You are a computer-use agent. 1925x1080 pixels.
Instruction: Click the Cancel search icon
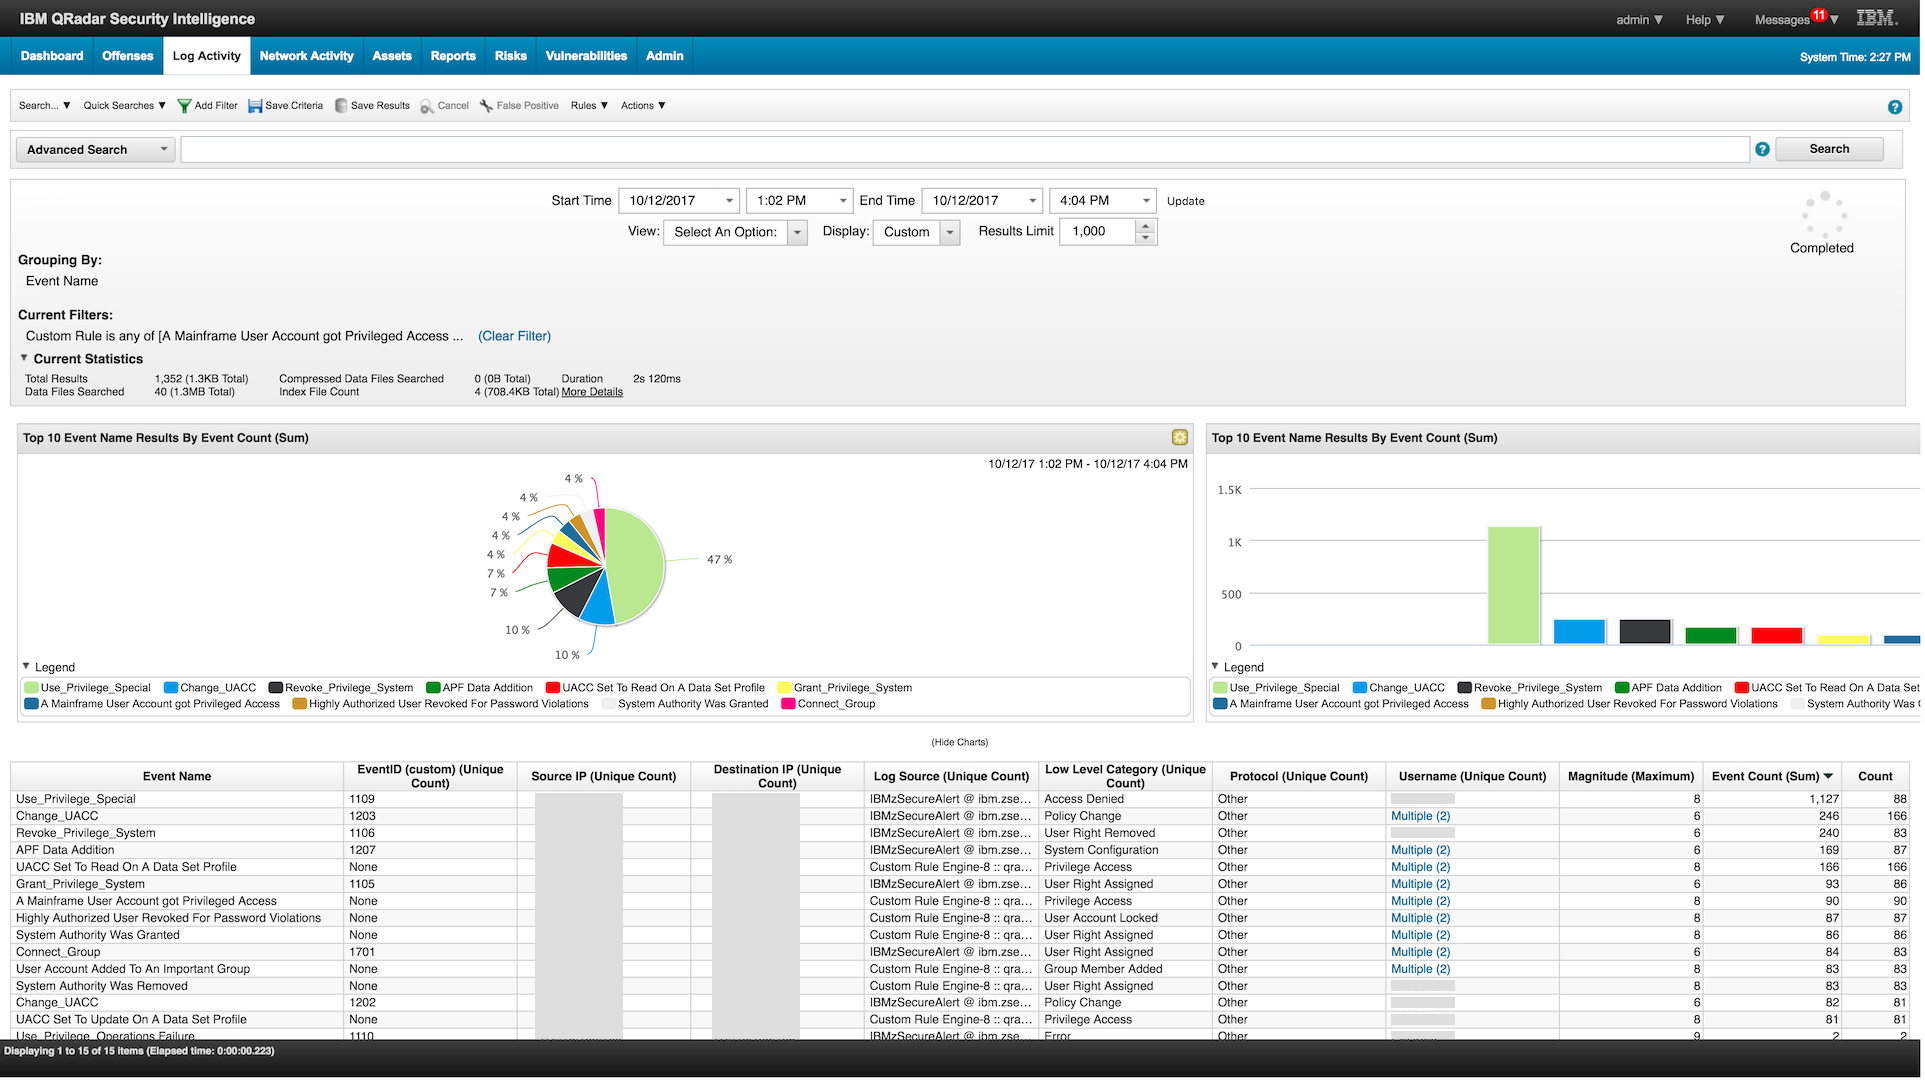coord(427,106)
